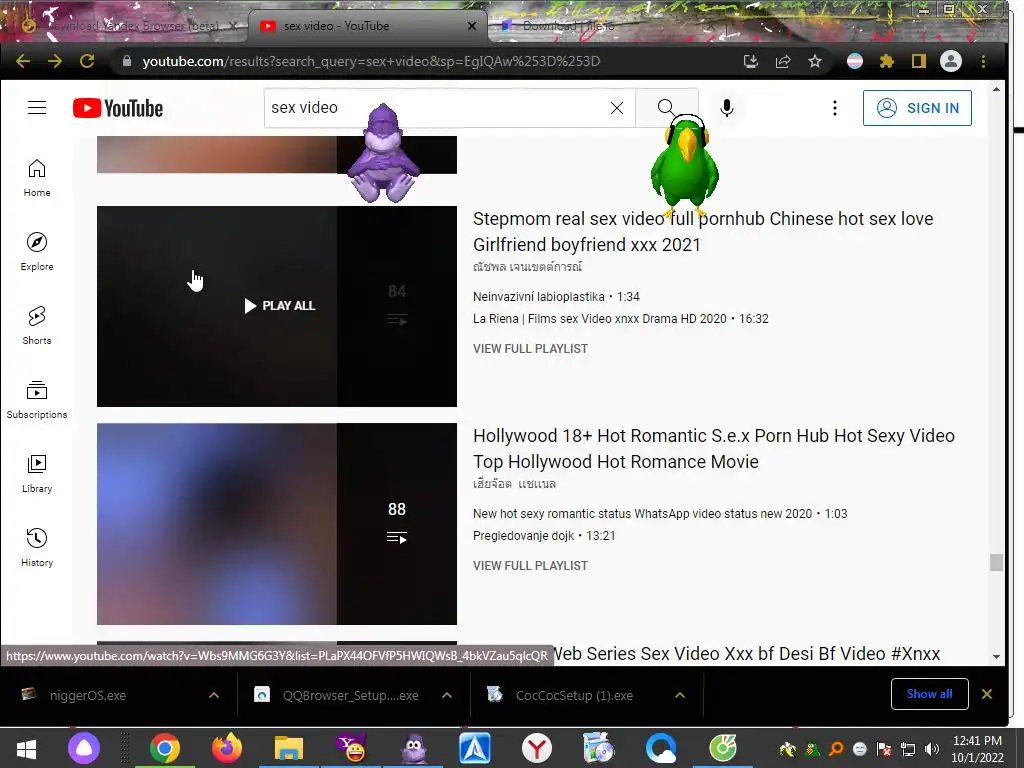Open the Windows Start button
Image resolution: width=1024 pixels, height=768 pixels.
pos(26,748)
